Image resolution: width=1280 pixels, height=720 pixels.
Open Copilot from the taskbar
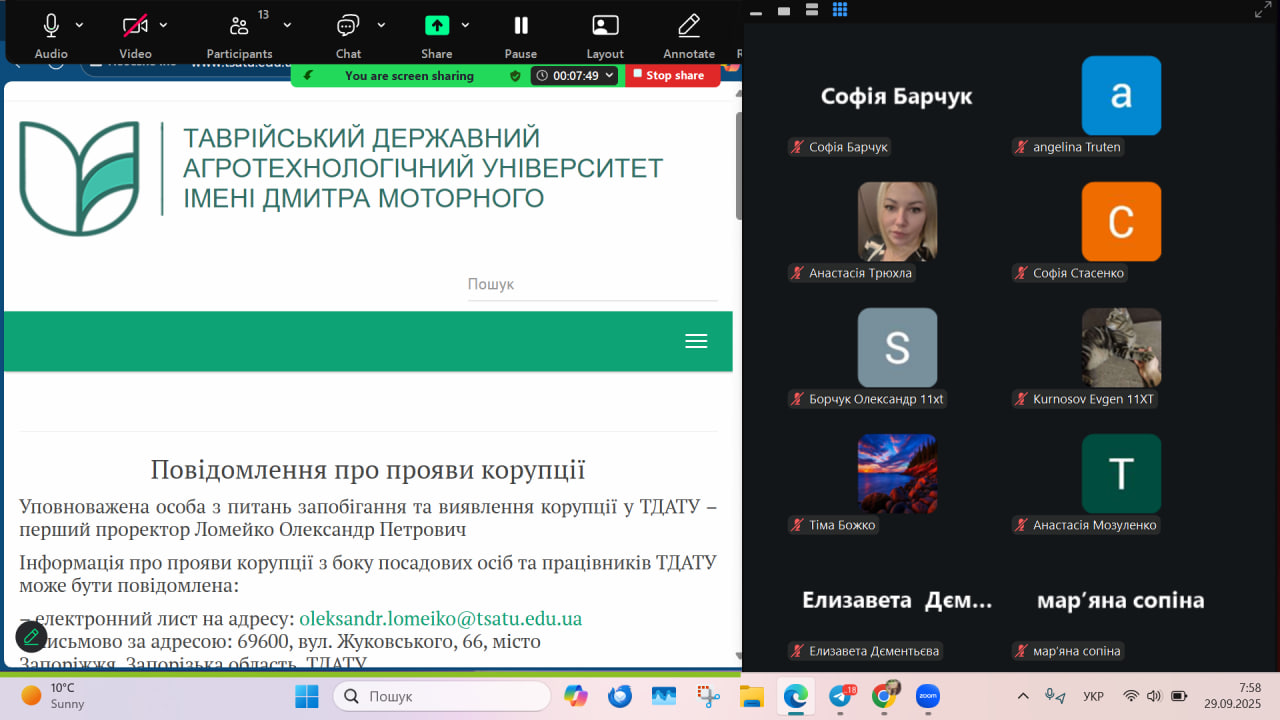pyautogui.click(x=576, y=696)
